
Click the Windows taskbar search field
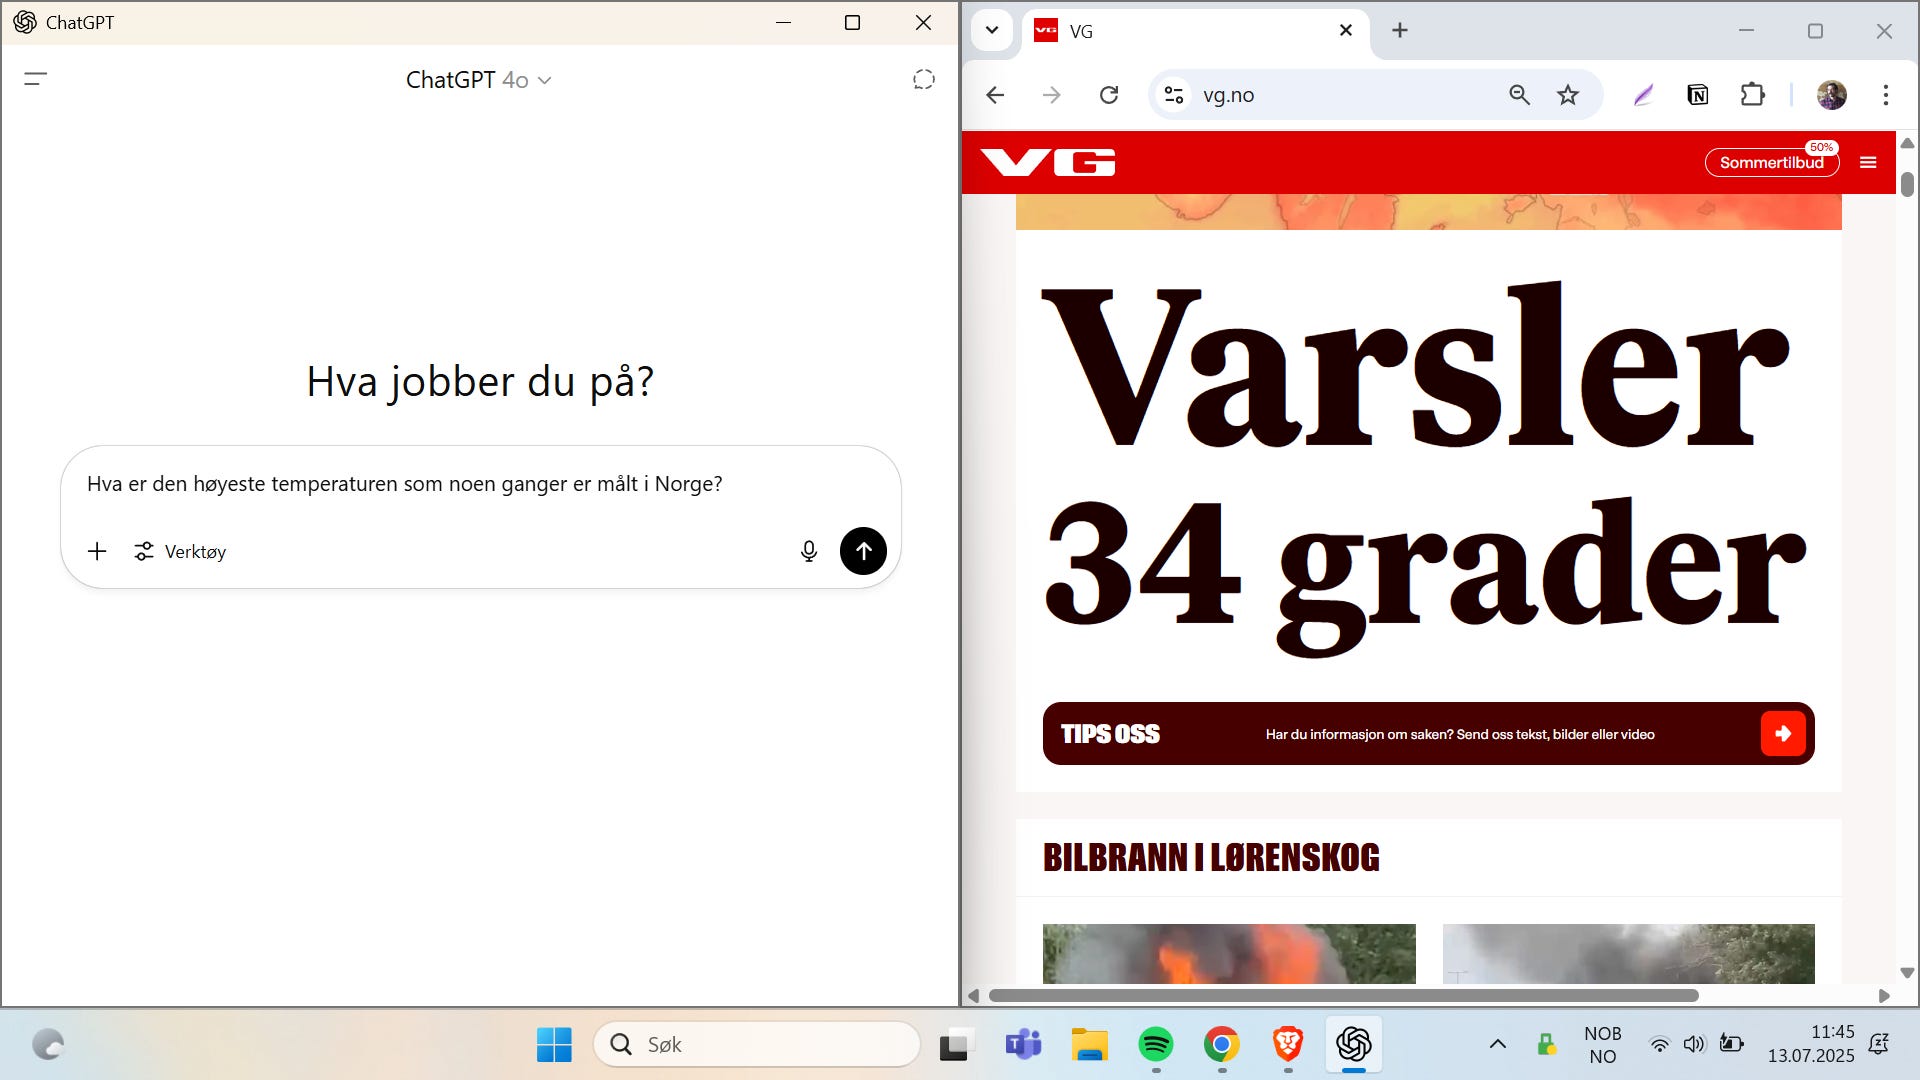coord(756,1044)
